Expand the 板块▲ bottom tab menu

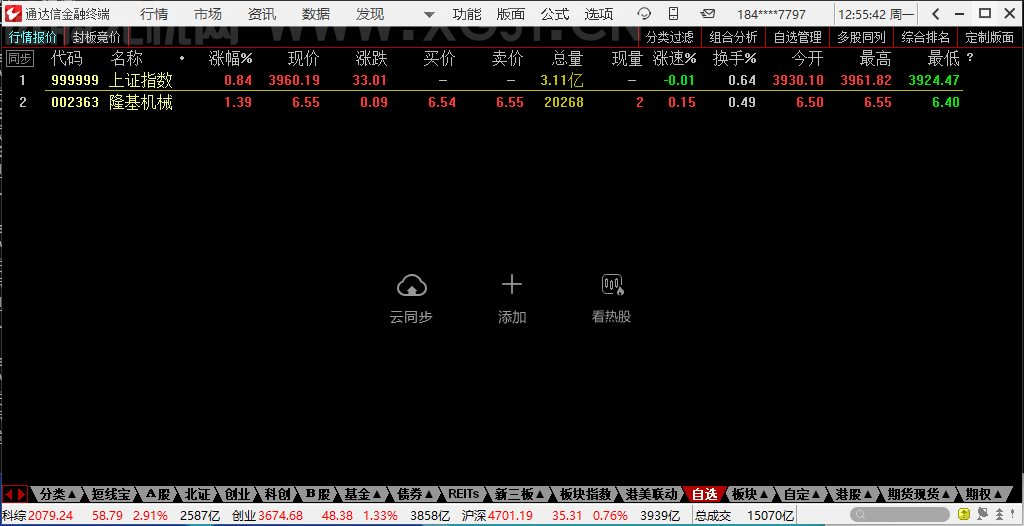(749, 494)
